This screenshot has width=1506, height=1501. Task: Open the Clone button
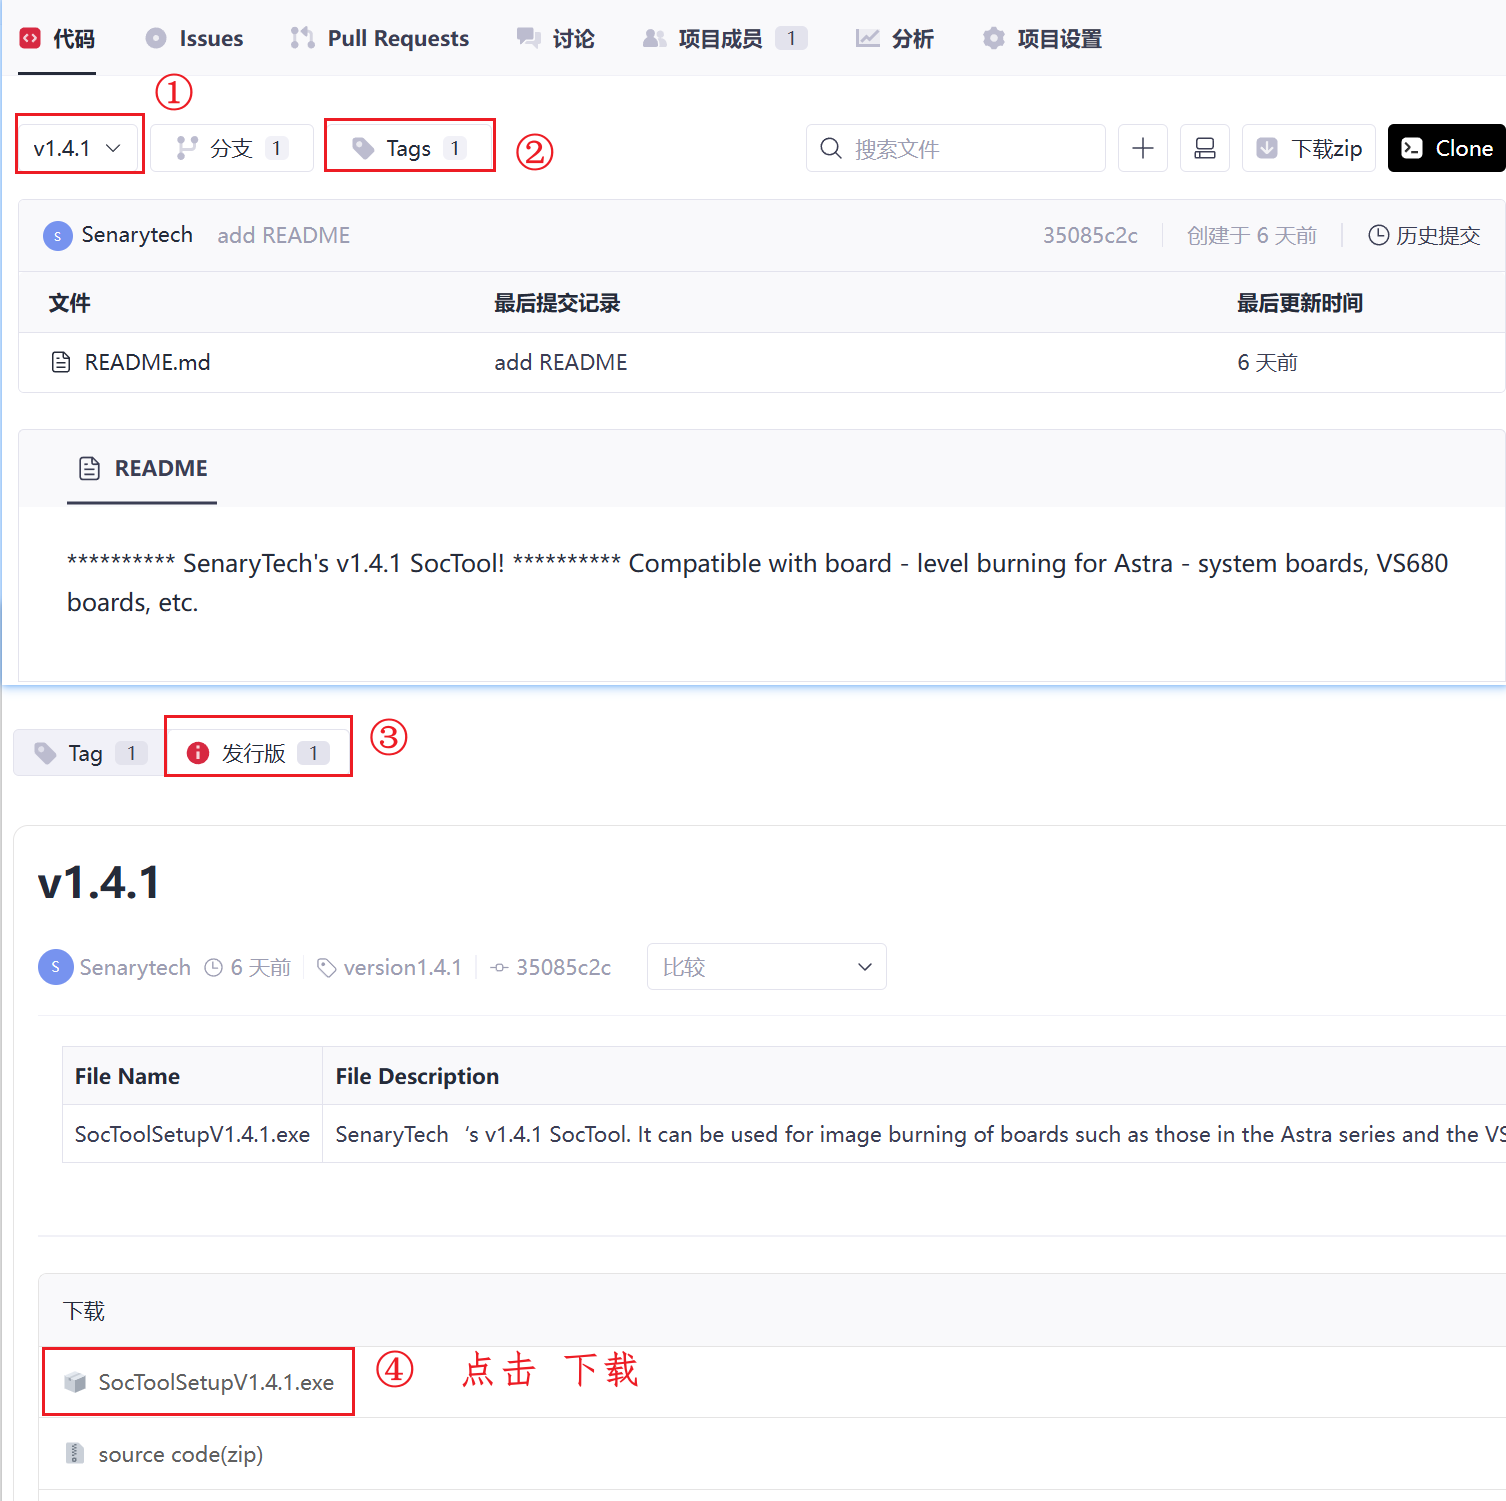tap(1447, 148)
